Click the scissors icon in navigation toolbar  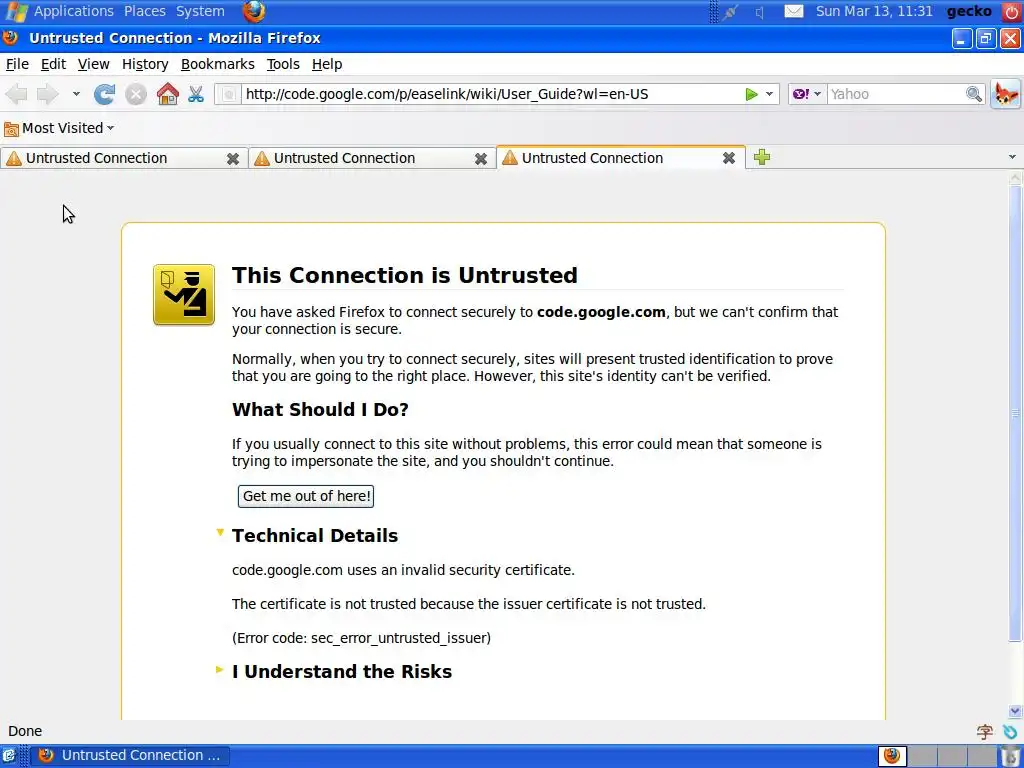pos(196,94)
